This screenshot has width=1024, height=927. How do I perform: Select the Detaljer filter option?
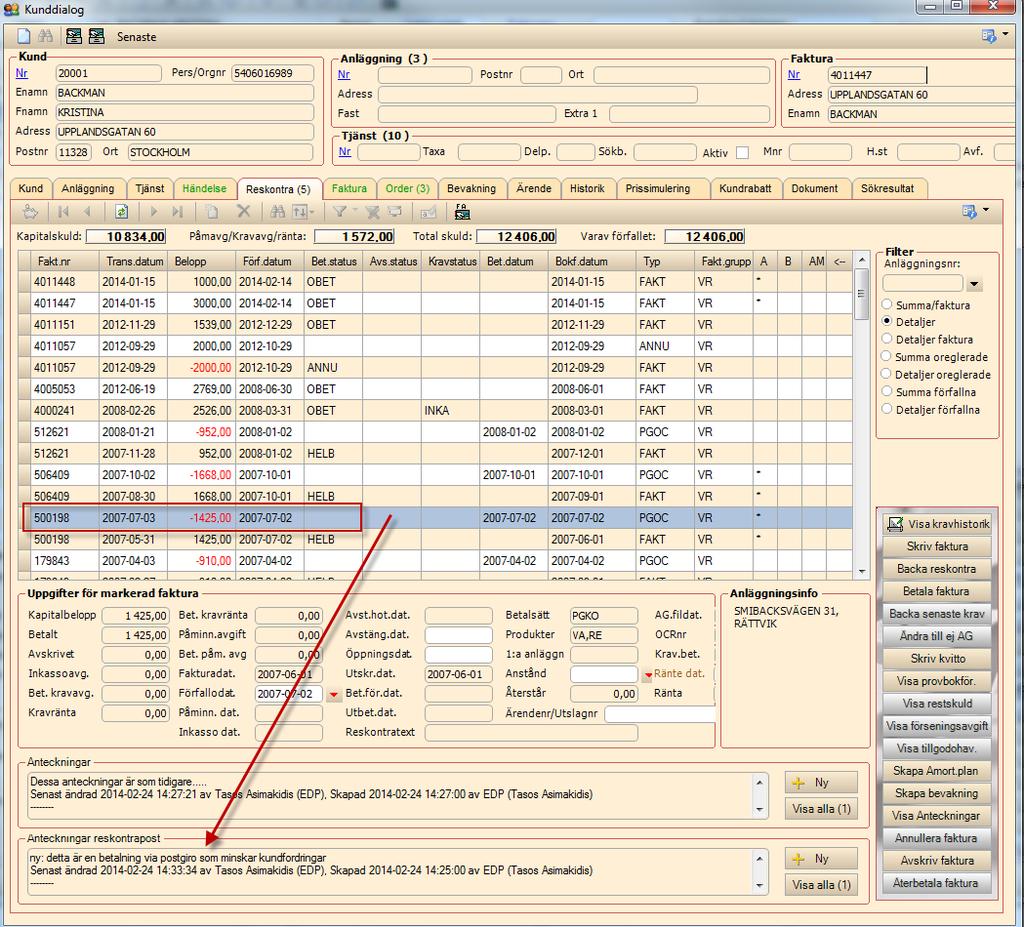[x=887, y=321]
